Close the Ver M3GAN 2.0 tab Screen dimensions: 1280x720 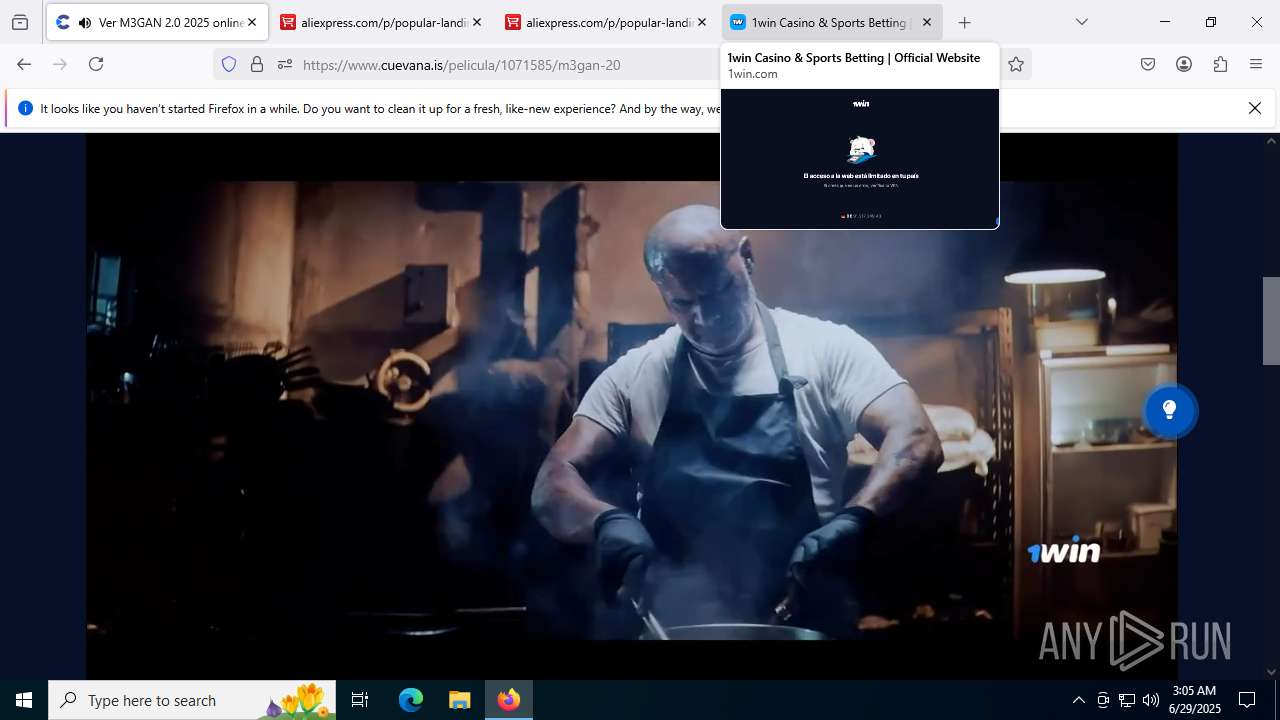[252, 22]
